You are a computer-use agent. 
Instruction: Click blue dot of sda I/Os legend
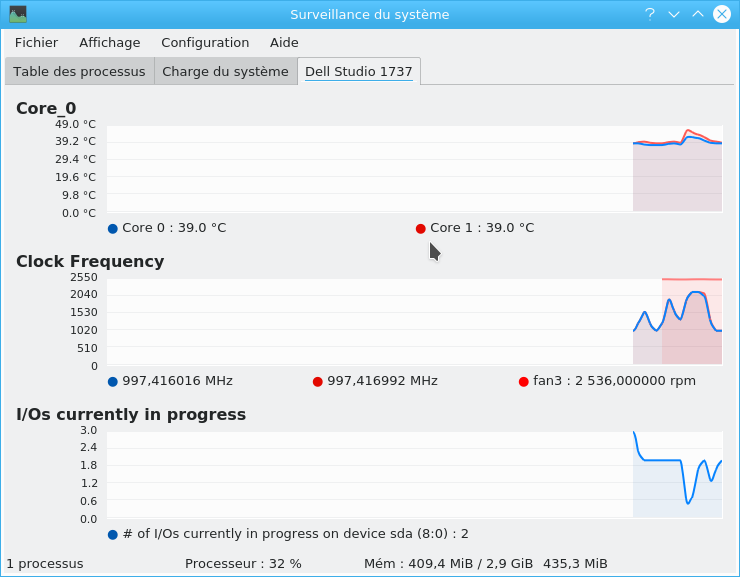pyautogui.click(x=112, y=535)
